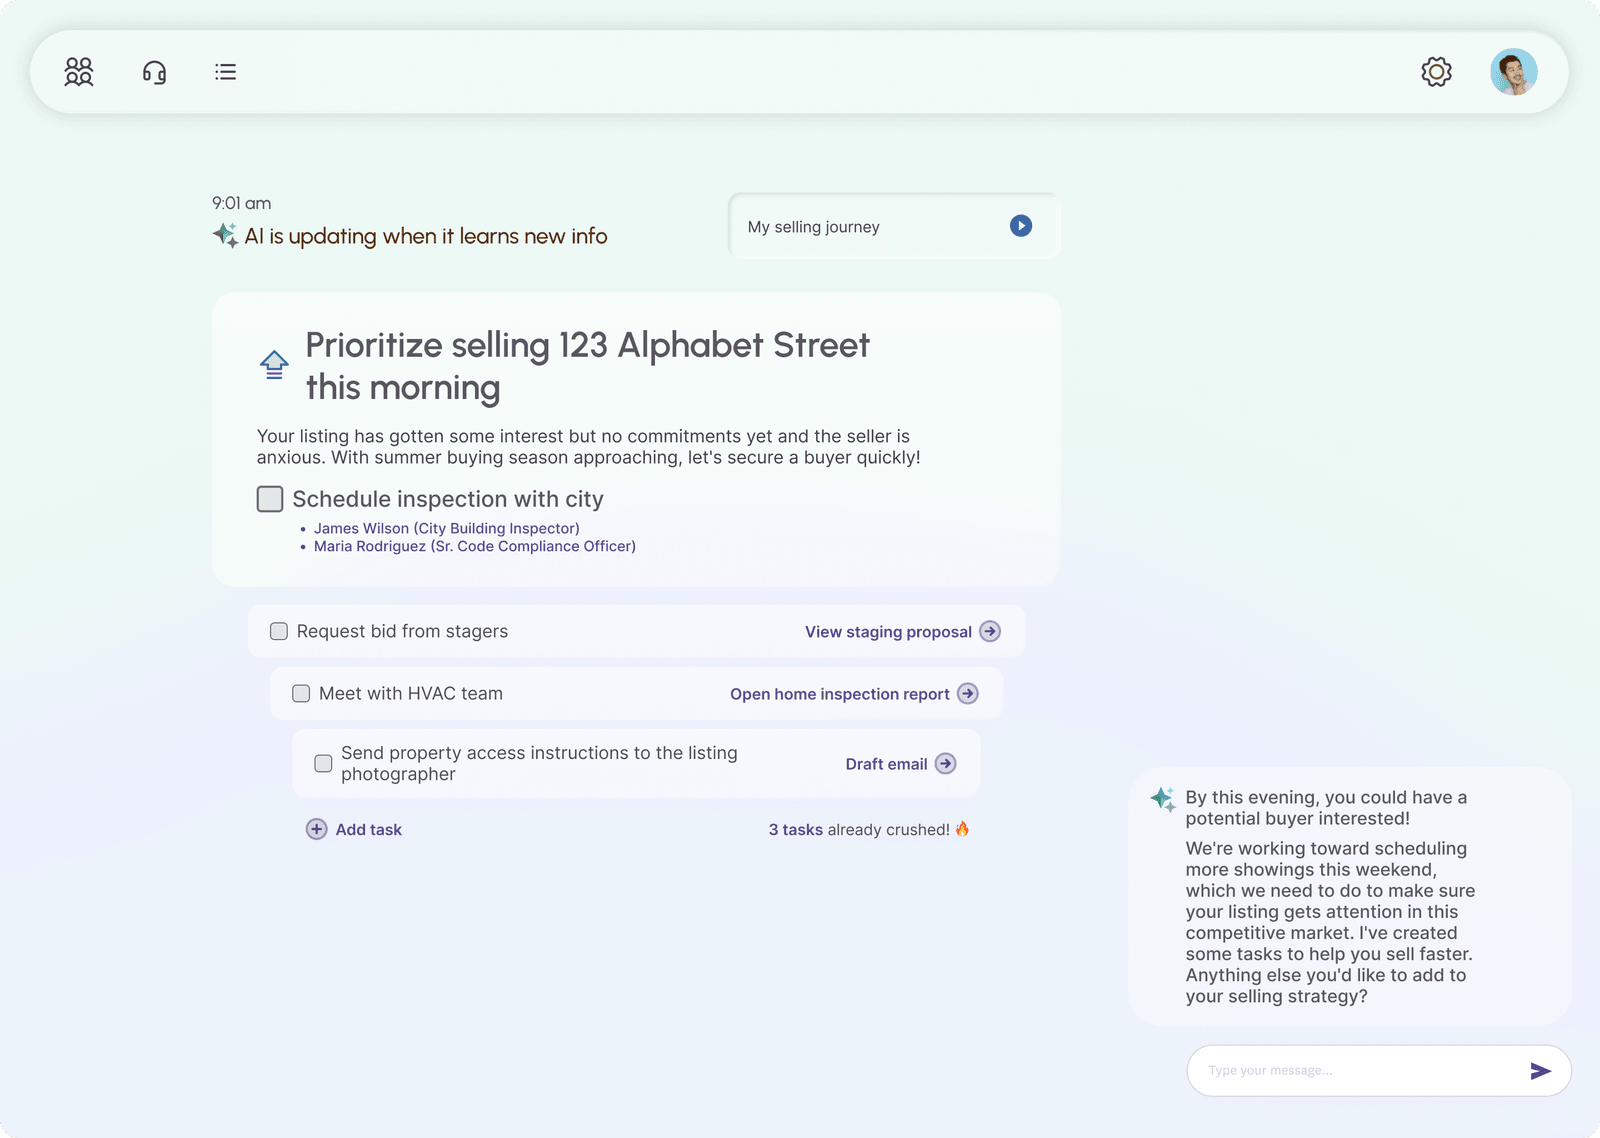
Task: Click the AI sparkle icon beside updating status
Action: click(225, 235)
